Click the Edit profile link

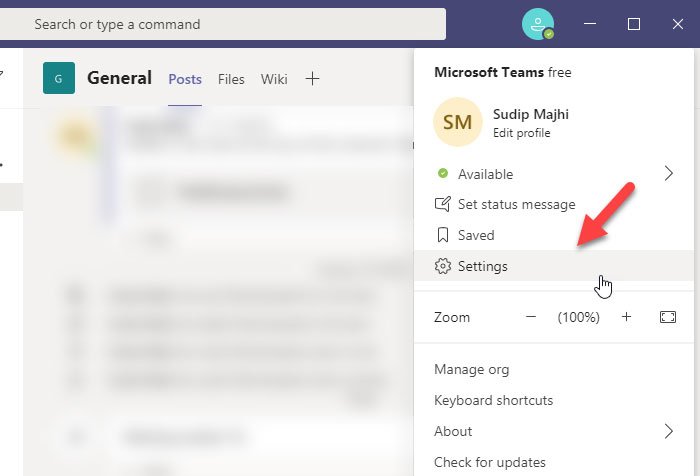[521, 133]
